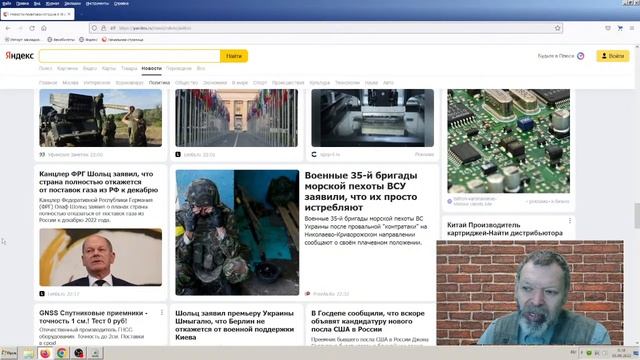Open the Инструменты menu
This screenshot has height=360, width=640.
pos(97,3)
